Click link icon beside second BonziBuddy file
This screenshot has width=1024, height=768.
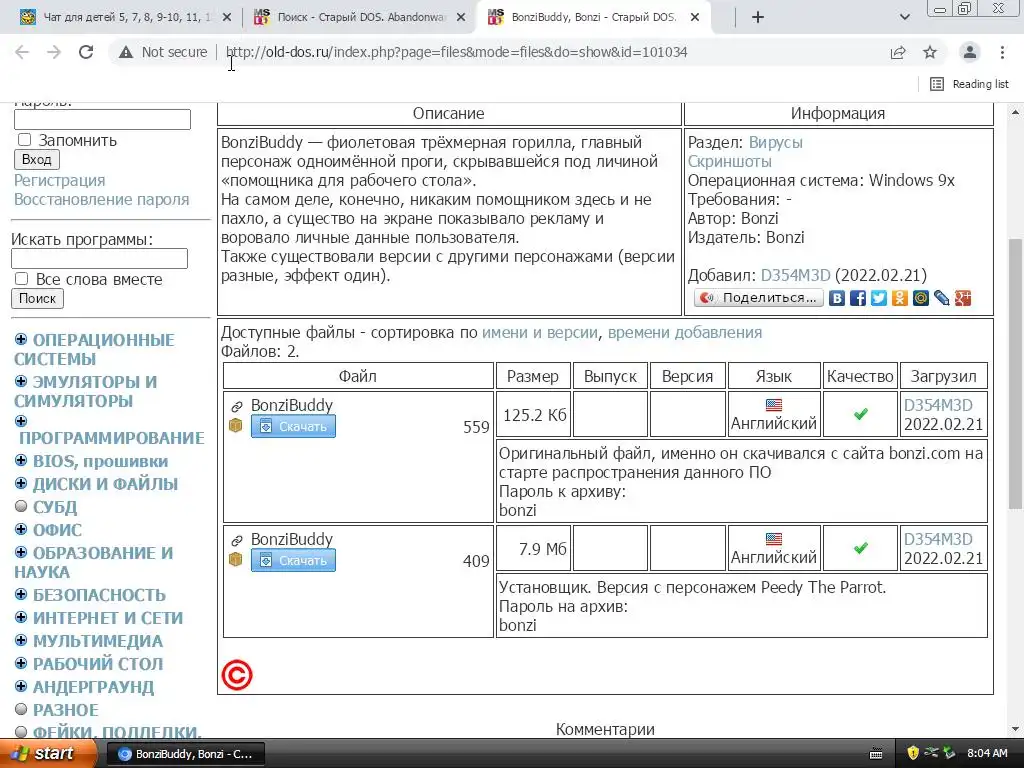pyautogui.click(x=236, y=540)
